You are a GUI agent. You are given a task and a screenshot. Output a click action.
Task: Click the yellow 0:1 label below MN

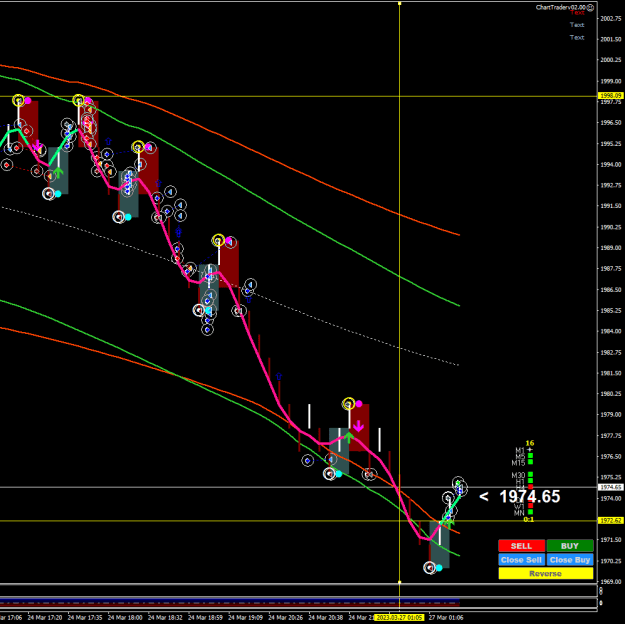(529, 519)
